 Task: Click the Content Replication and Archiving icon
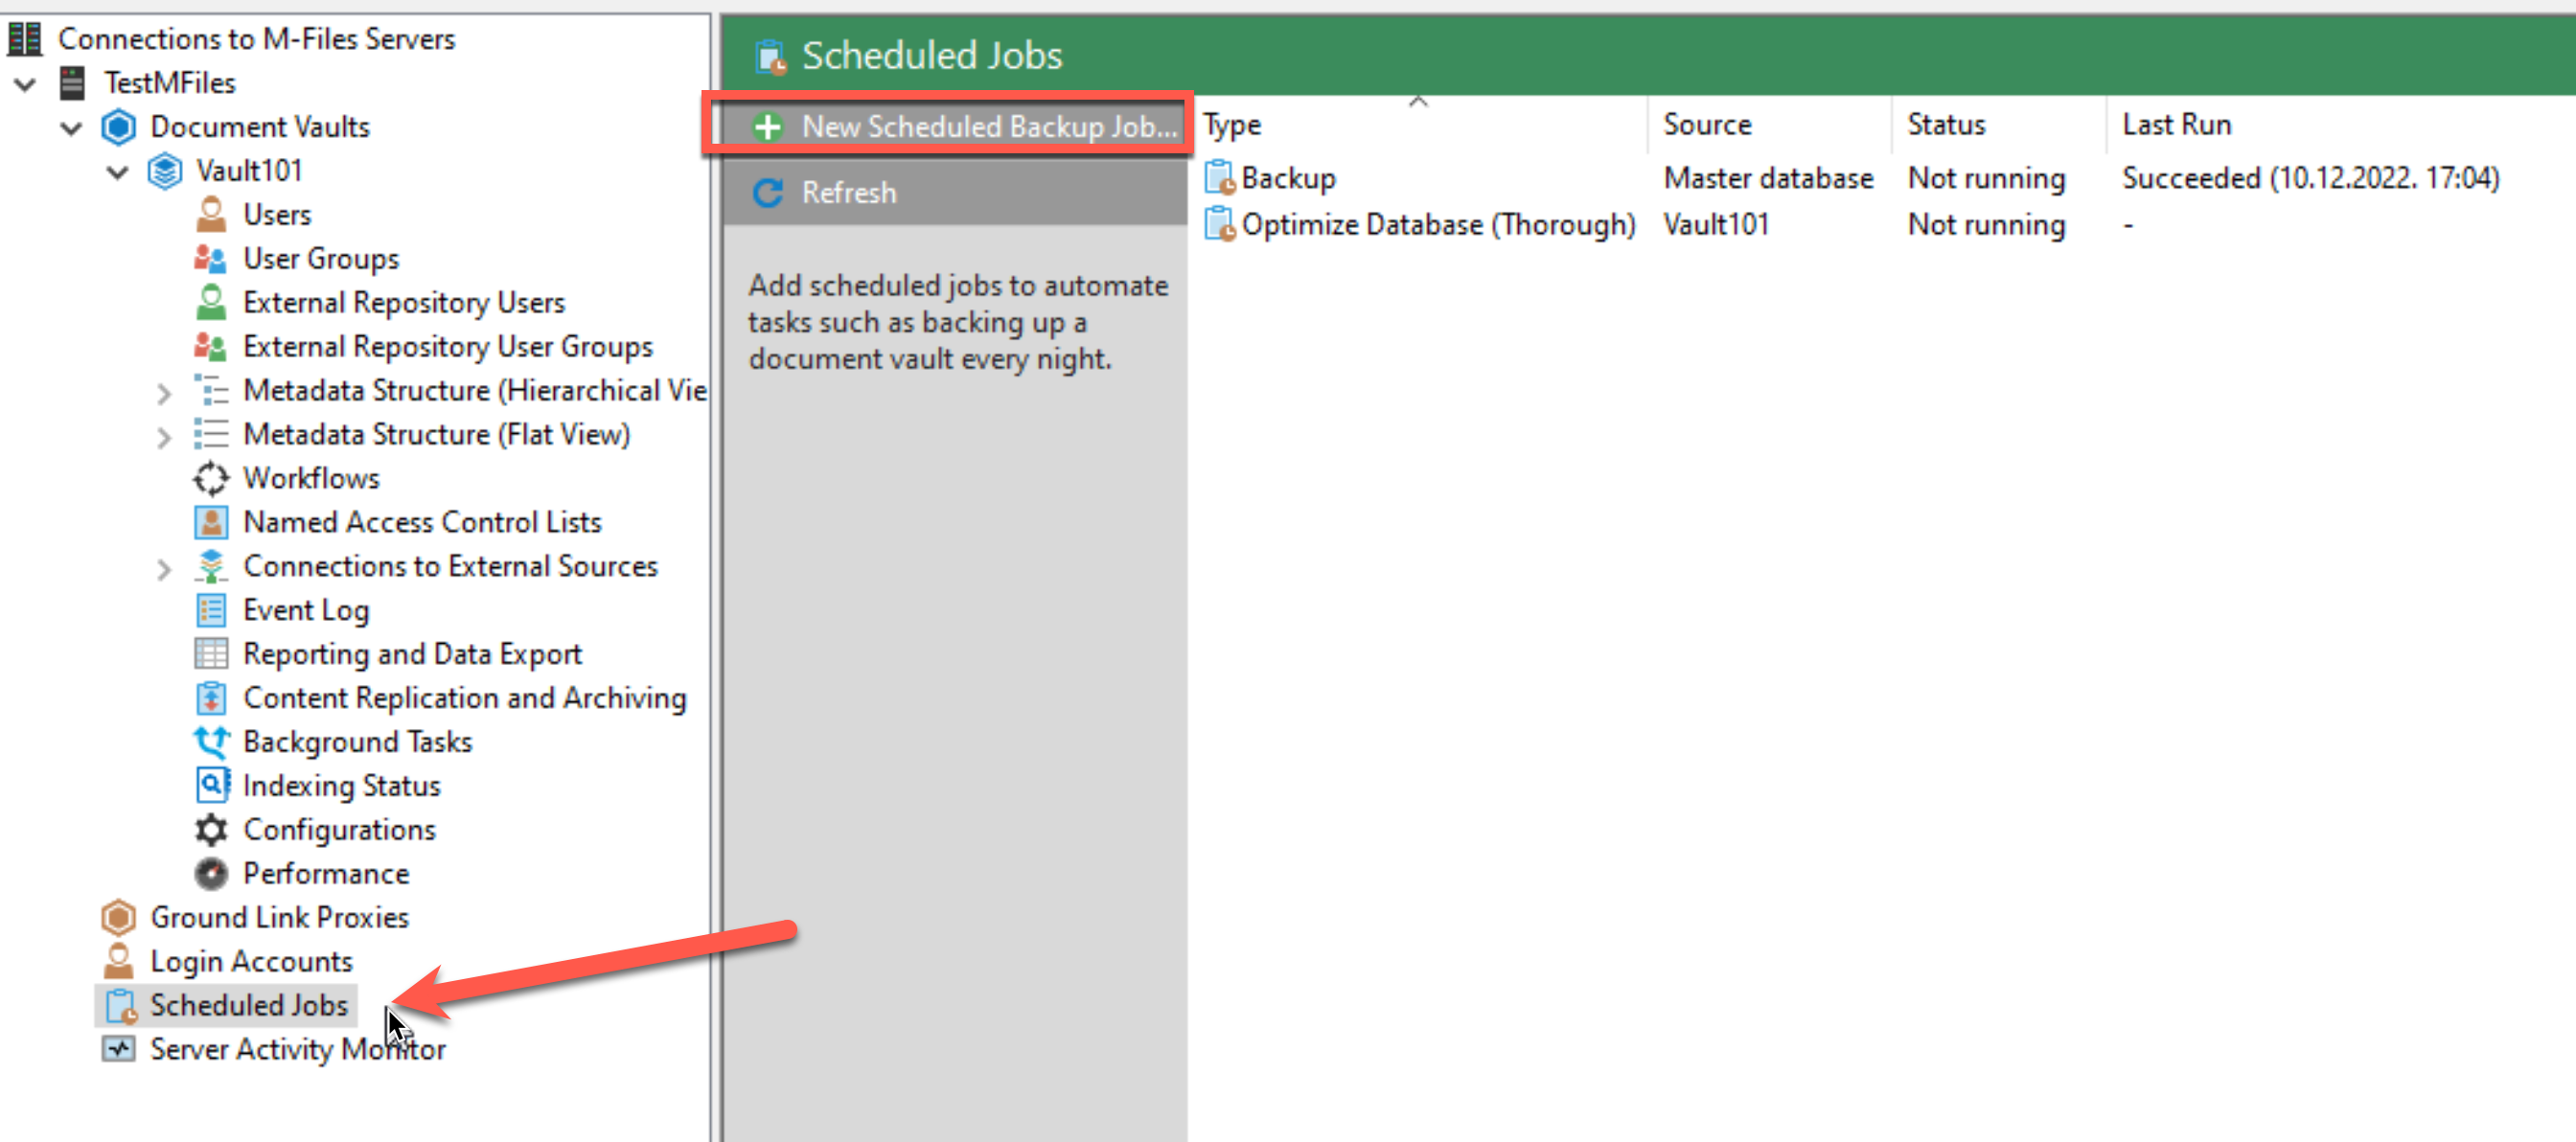point(211,698)
